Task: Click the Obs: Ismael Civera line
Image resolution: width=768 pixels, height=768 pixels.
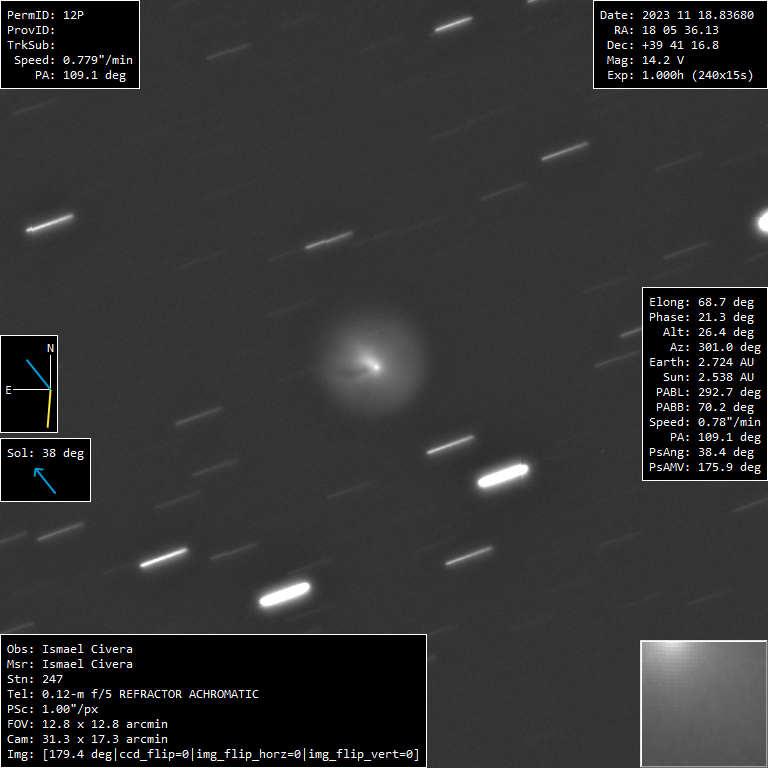Action: [x=70, y=649]
